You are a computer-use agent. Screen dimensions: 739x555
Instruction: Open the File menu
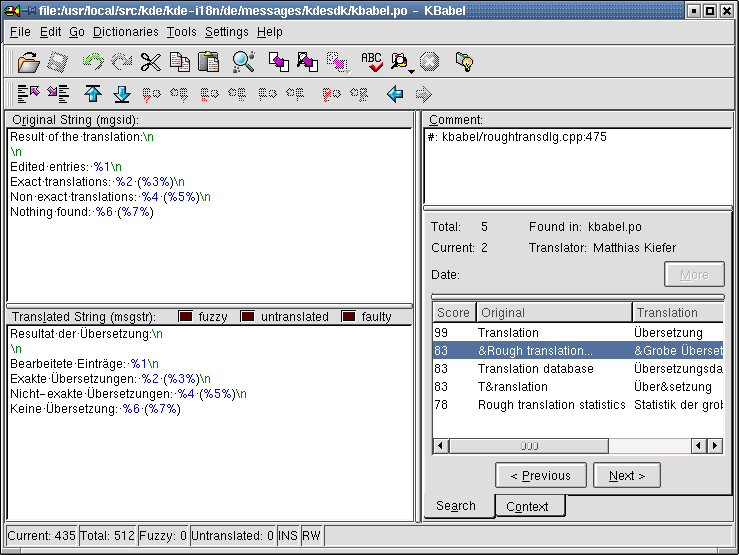pyautogui.click(x=20, y=32)
